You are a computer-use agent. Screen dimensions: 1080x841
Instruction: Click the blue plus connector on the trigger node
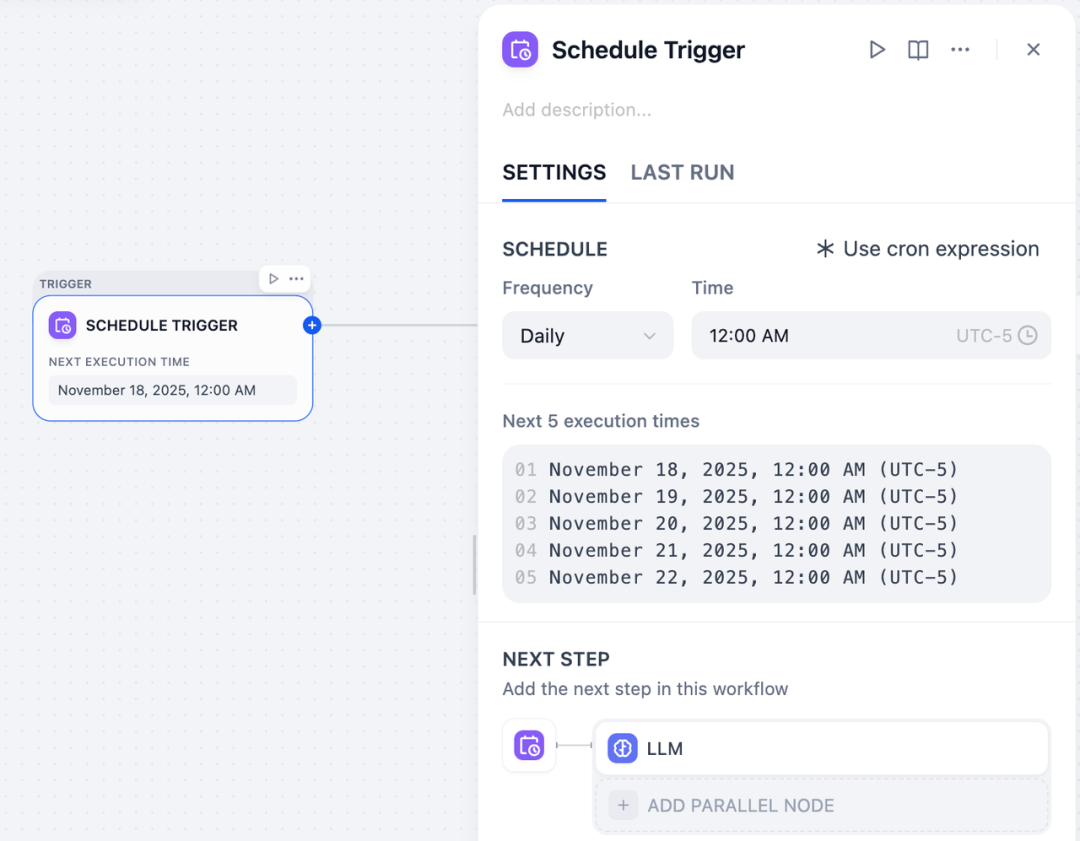click(x=312, y=325)
